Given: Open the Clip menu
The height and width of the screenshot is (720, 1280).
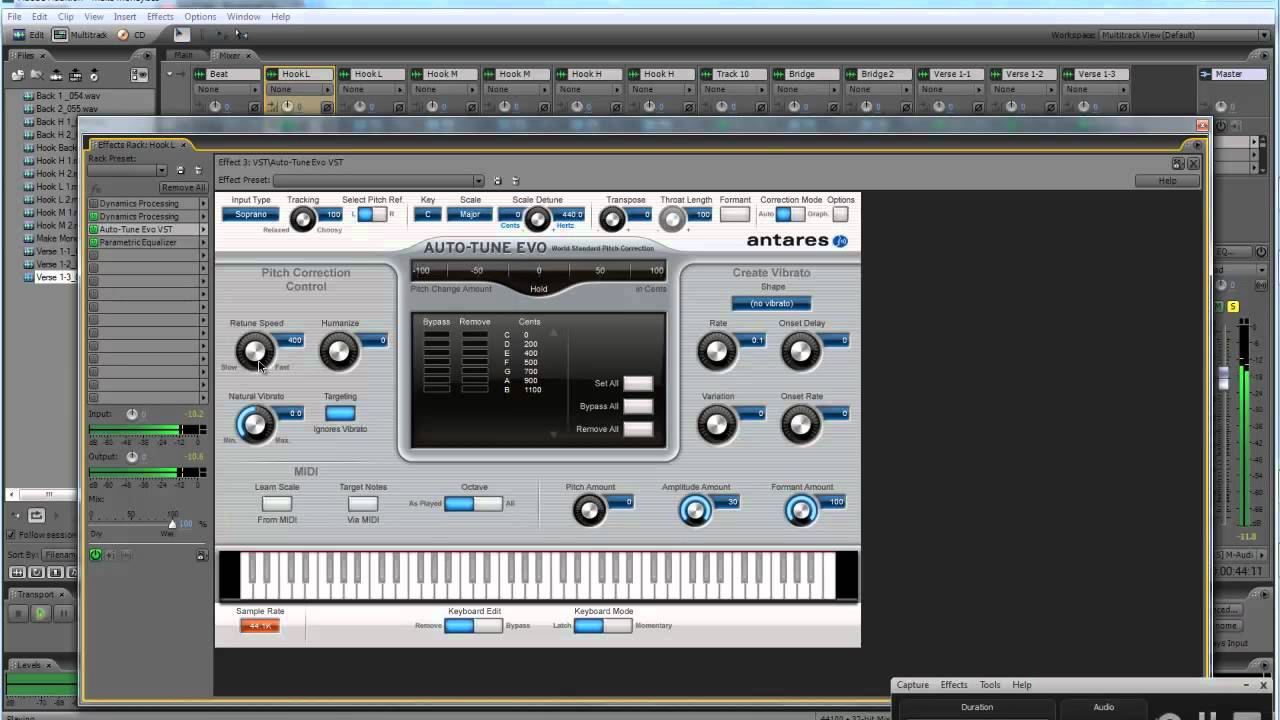Looking at the screenshot, I should tap(66, 17).
